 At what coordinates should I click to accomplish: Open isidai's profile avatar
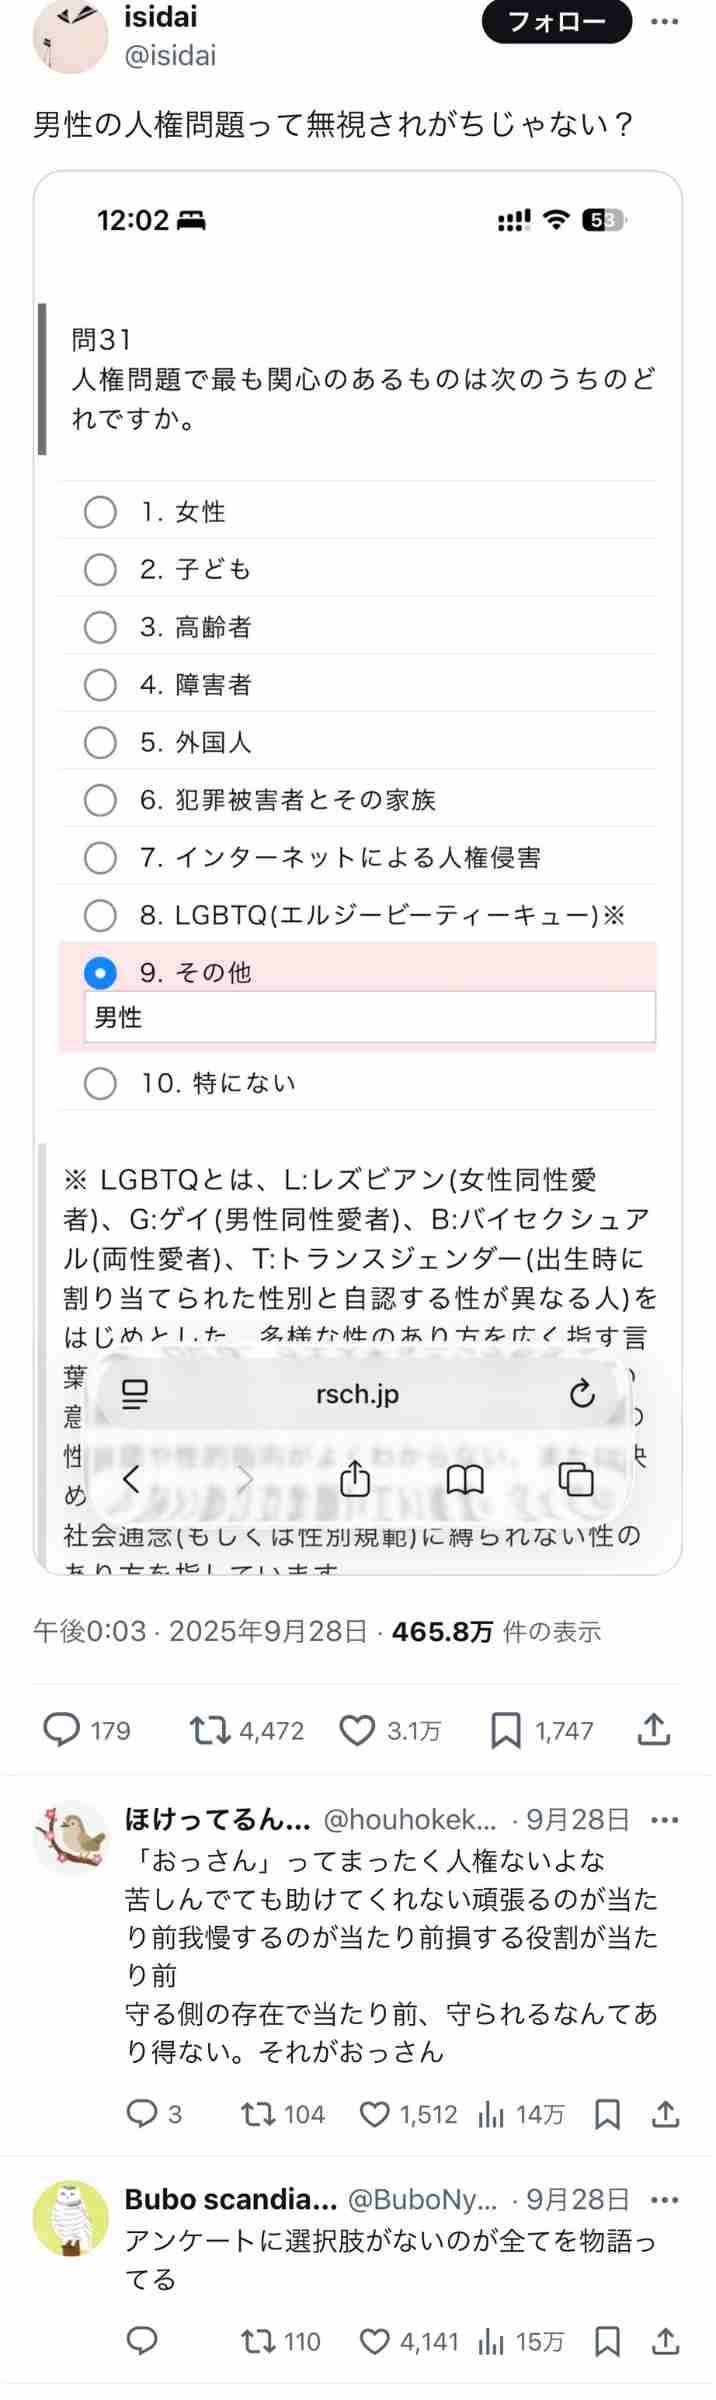pos(70,36)
